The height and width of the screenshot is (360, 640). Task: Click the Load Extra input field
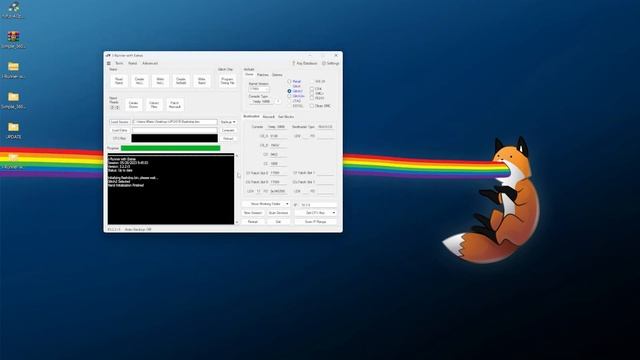174,130
